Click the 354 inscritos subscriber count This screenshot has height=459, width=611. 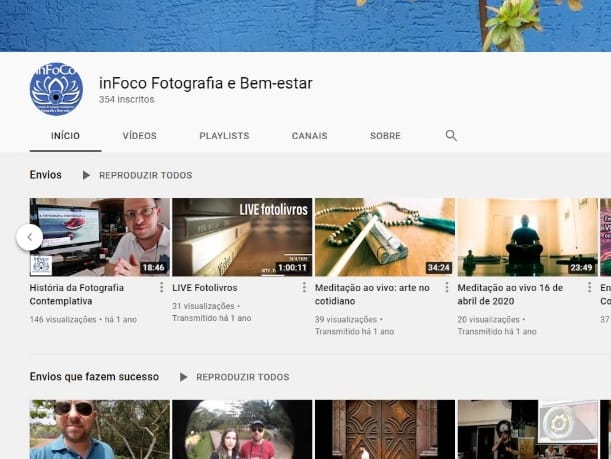click(x=127, y=99)
